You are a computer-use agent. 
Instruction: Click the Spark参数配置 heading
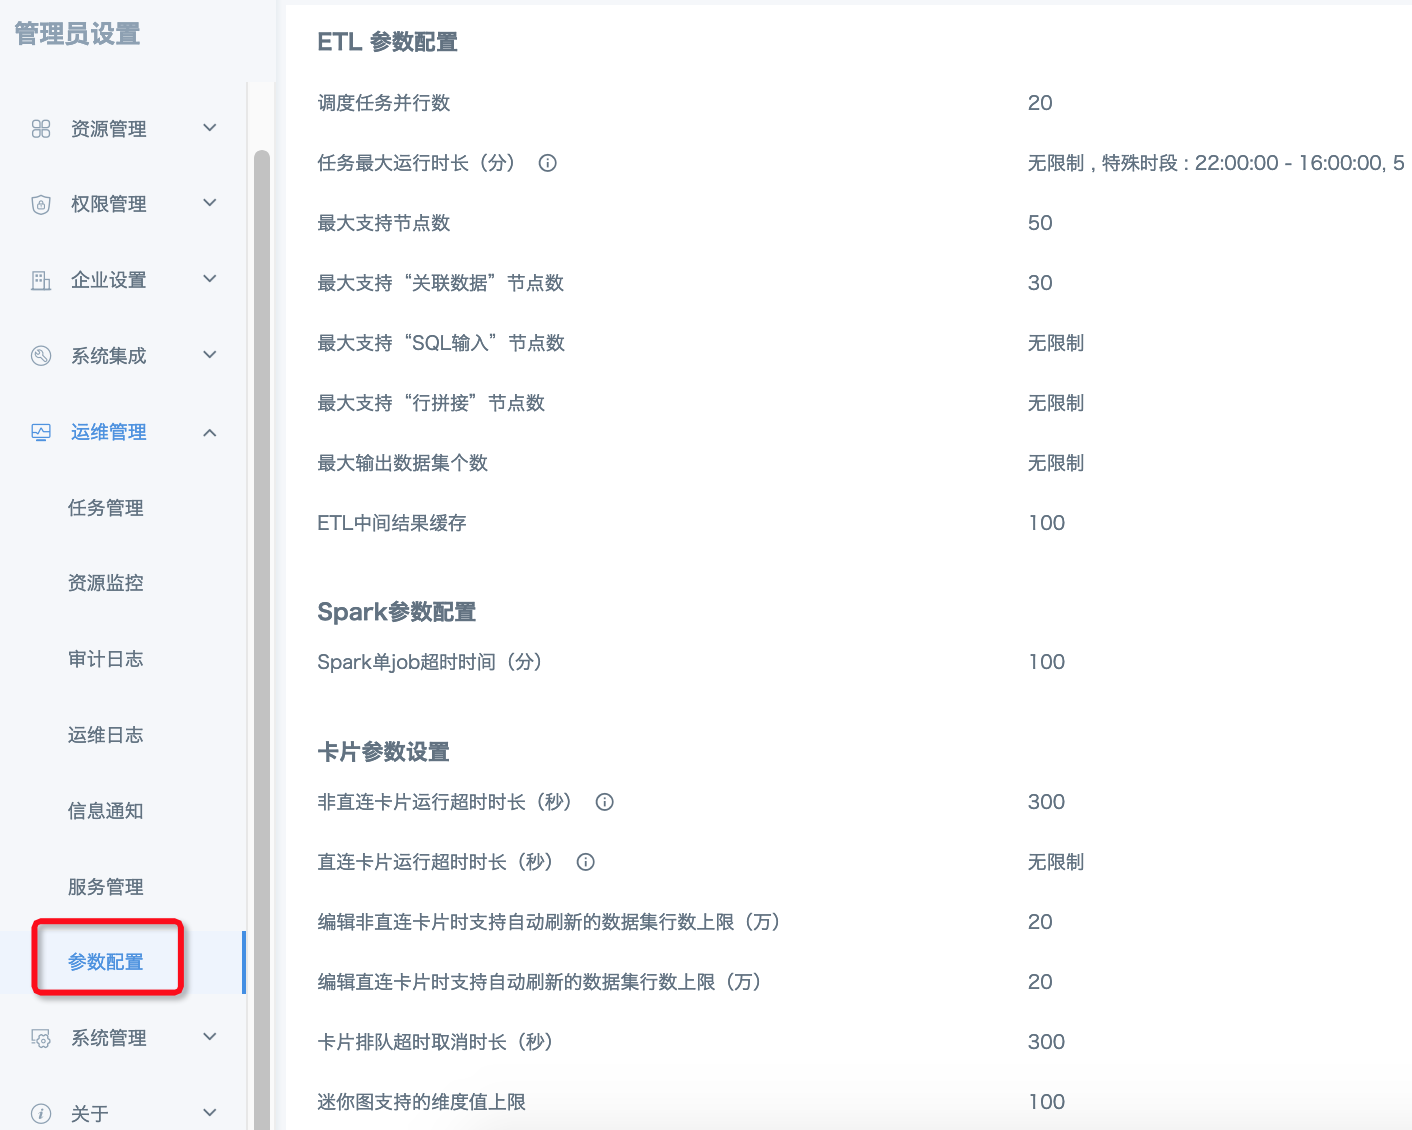[x=397, y=612]
